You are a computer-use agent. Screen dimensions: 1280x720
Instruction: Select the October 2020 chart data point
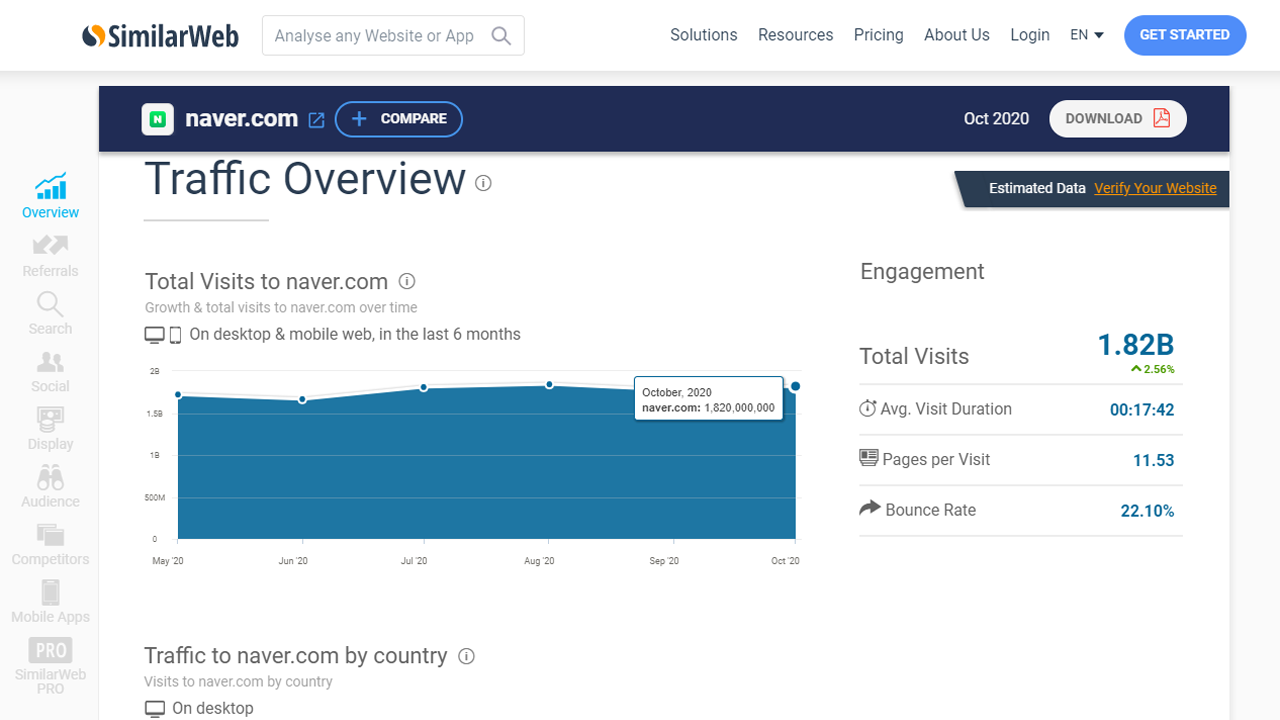795,386
